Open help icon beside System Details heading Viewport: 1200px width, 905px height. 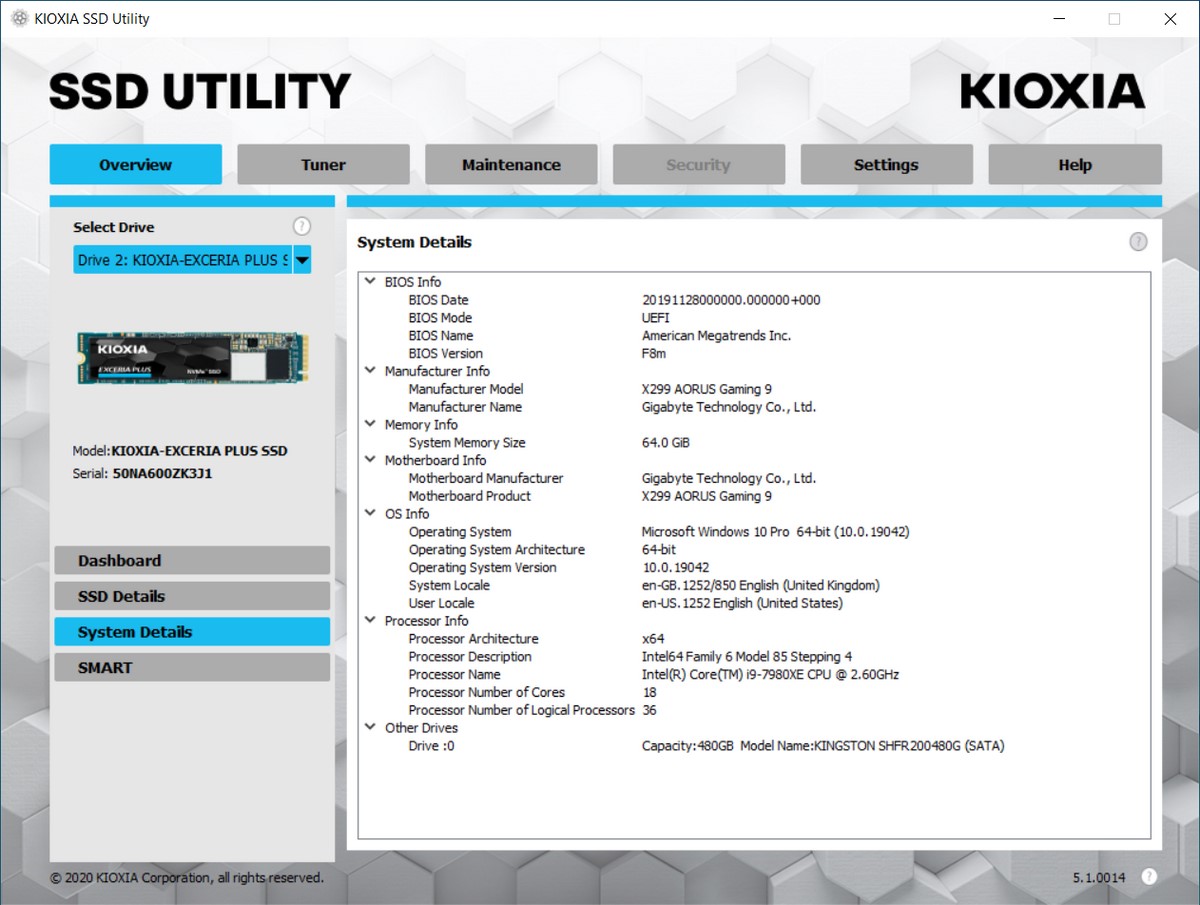1138,242
